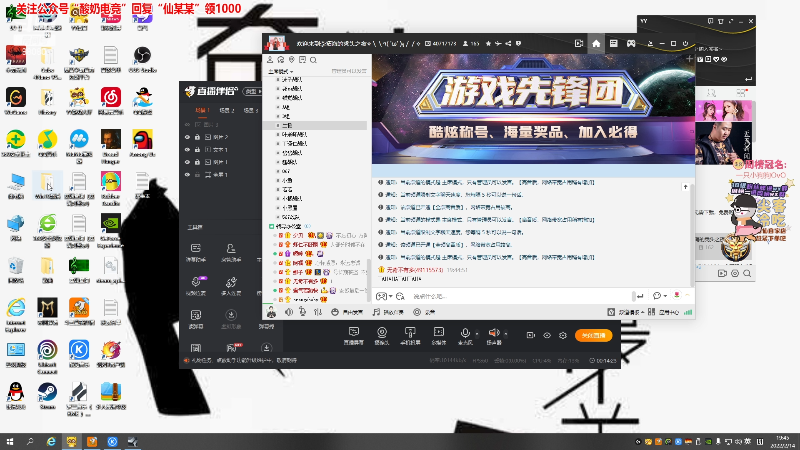Click the star favorite icon in channel header
Screen dimensions: 800x450
pos(488,44)
